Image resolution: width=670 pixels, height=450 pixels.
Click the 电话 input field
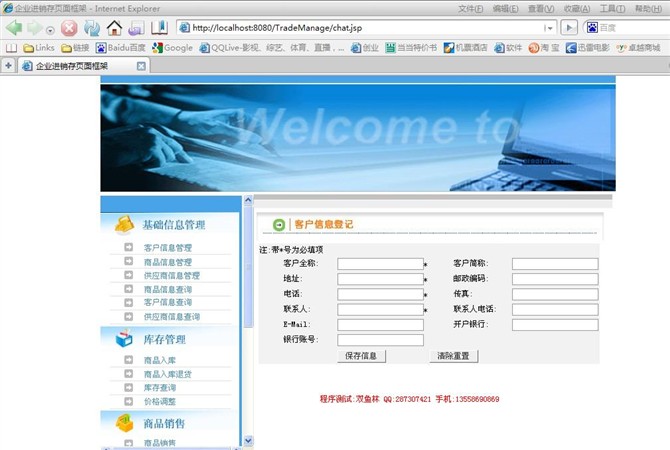point(380,294)
